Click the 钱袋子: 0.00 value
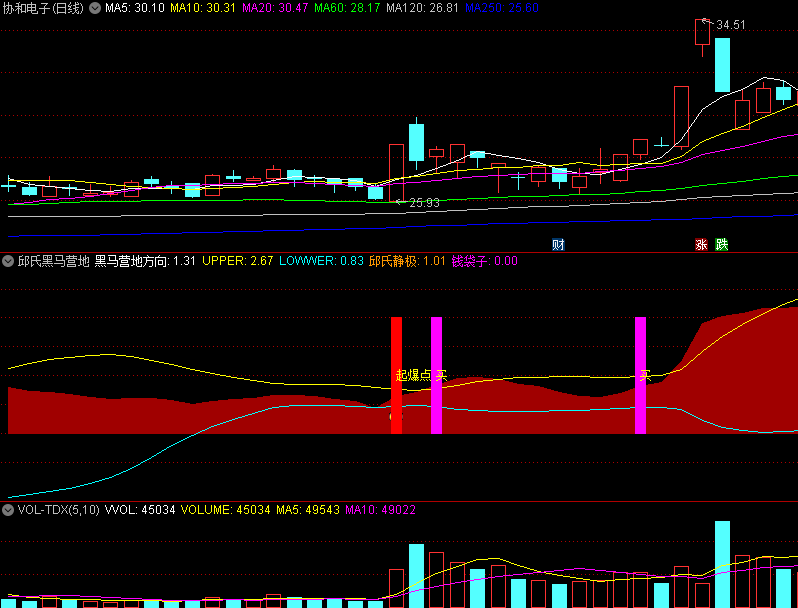This screenshot has width=798, height=608. coord(484,262)
